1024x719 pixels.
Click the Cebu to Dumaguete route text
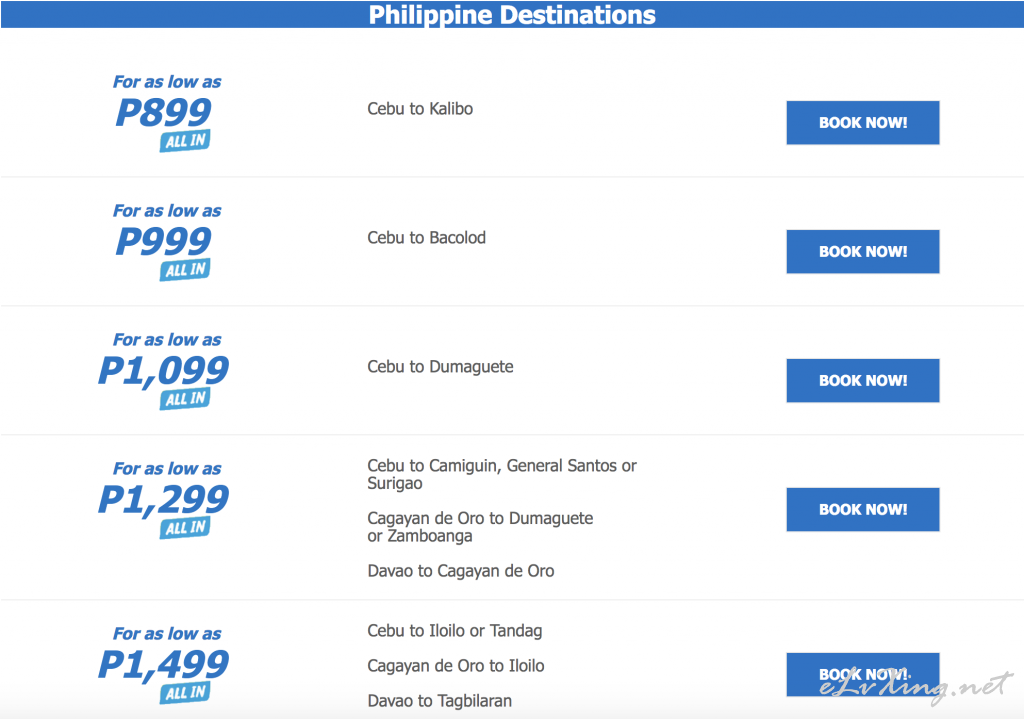440,367
